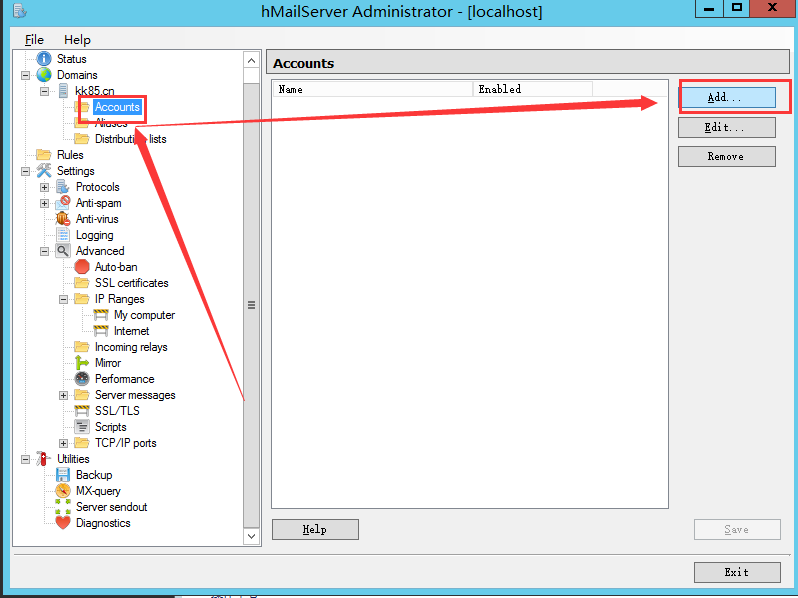Click the Anti-virus bug icon
The height and width of the screenshot is (598, 798).
tap(63, 219)
